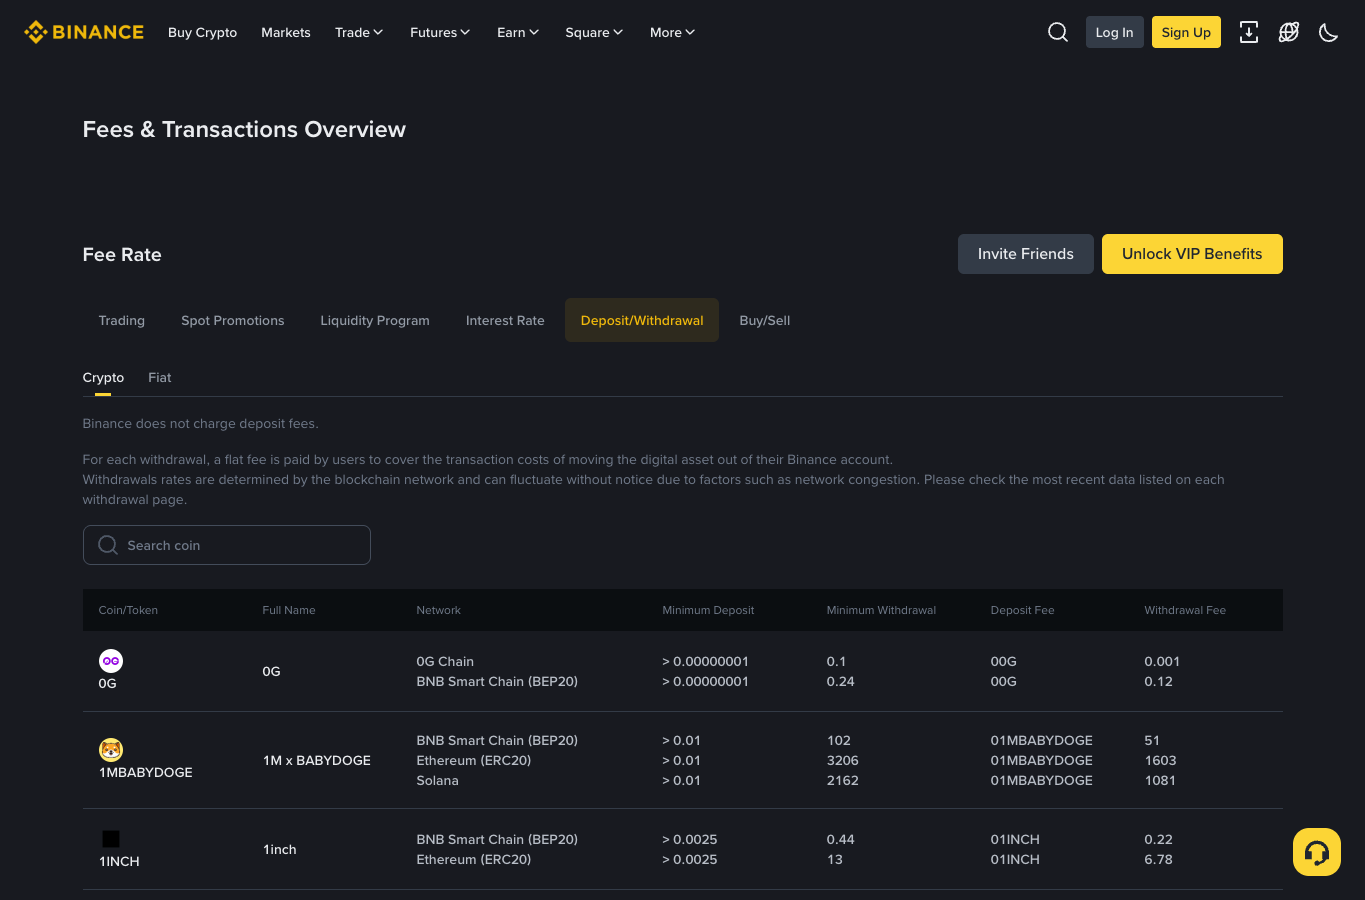Click the 1M x BABYDOGE full name

317,761
